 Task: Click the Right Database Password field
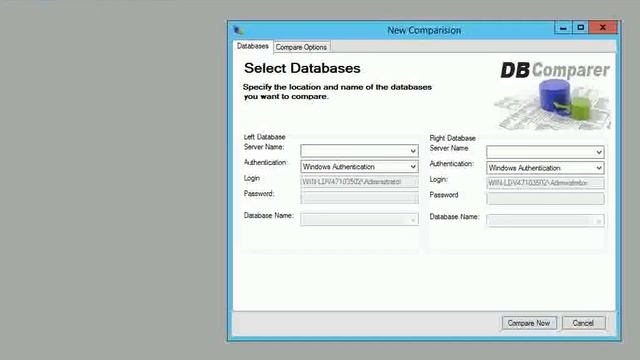545,199
